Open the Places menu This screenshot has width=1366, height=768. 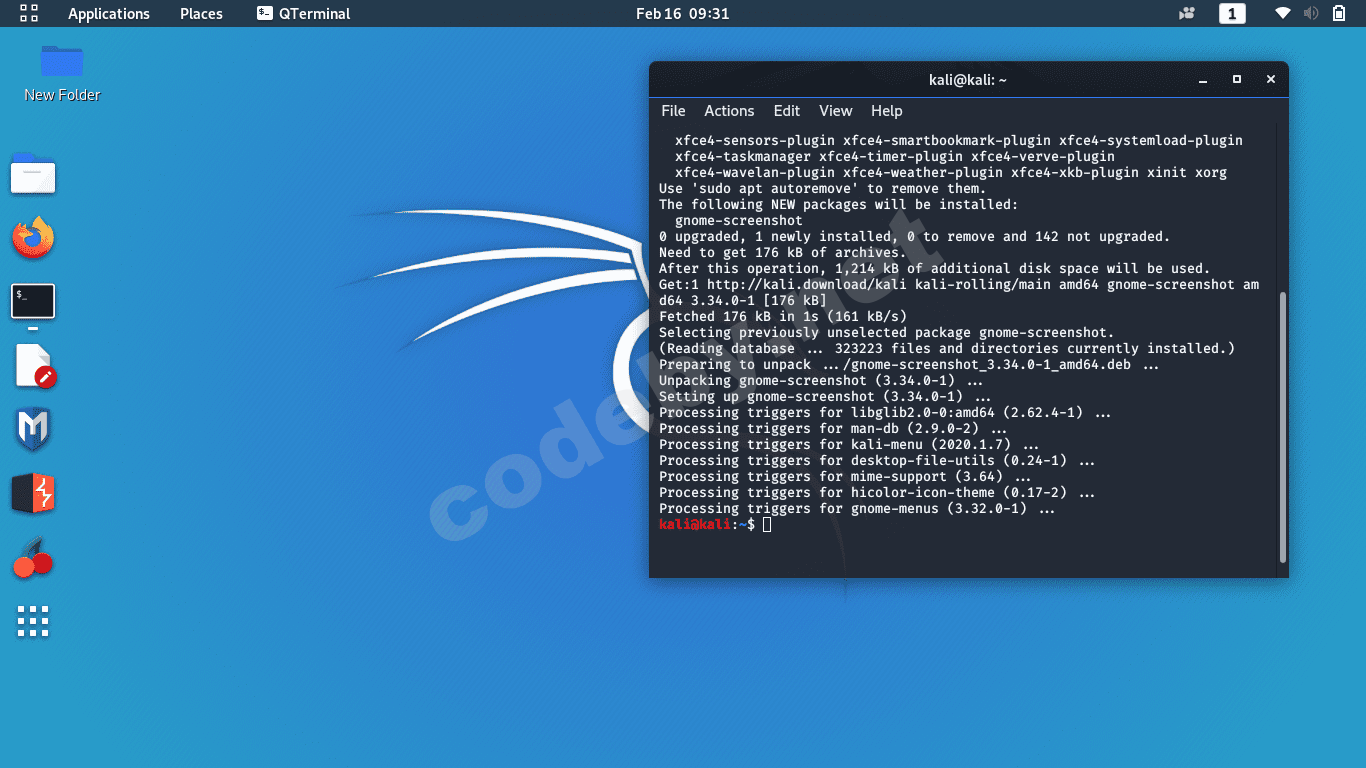tap(201, 13)
